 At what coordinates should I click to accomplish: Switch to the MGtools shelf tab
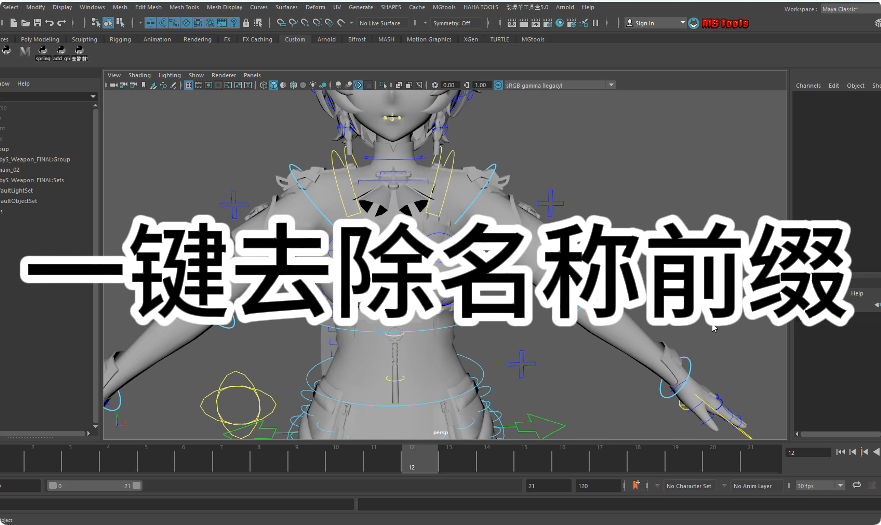[x=533, y=39]
